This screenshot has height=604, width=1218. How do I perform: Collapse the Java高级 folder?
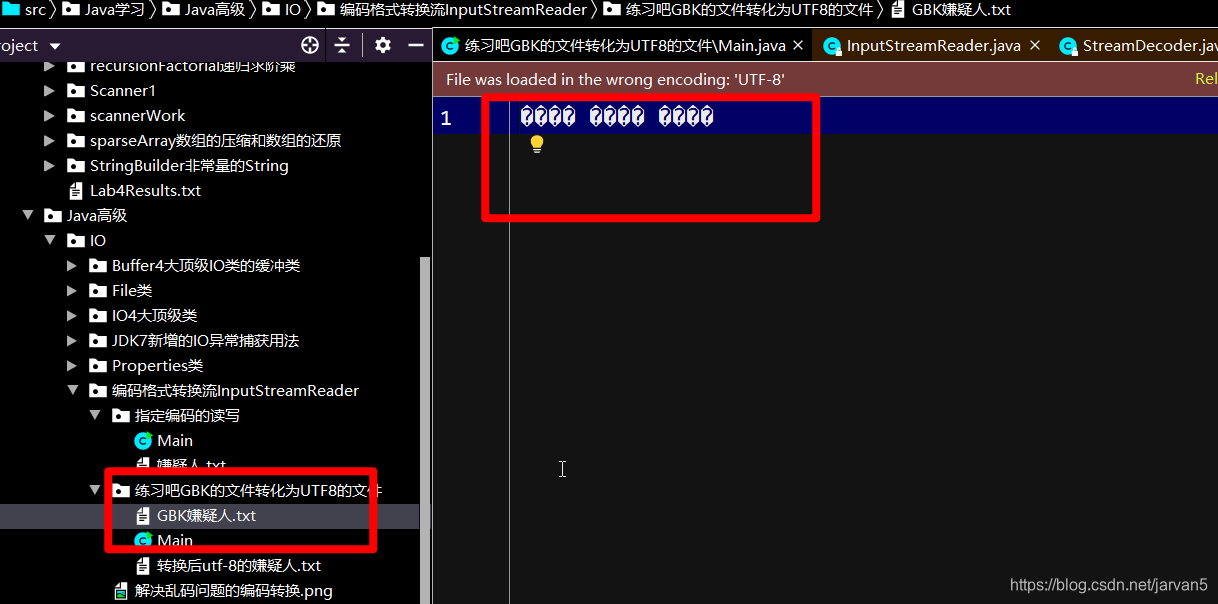(27, 216)
